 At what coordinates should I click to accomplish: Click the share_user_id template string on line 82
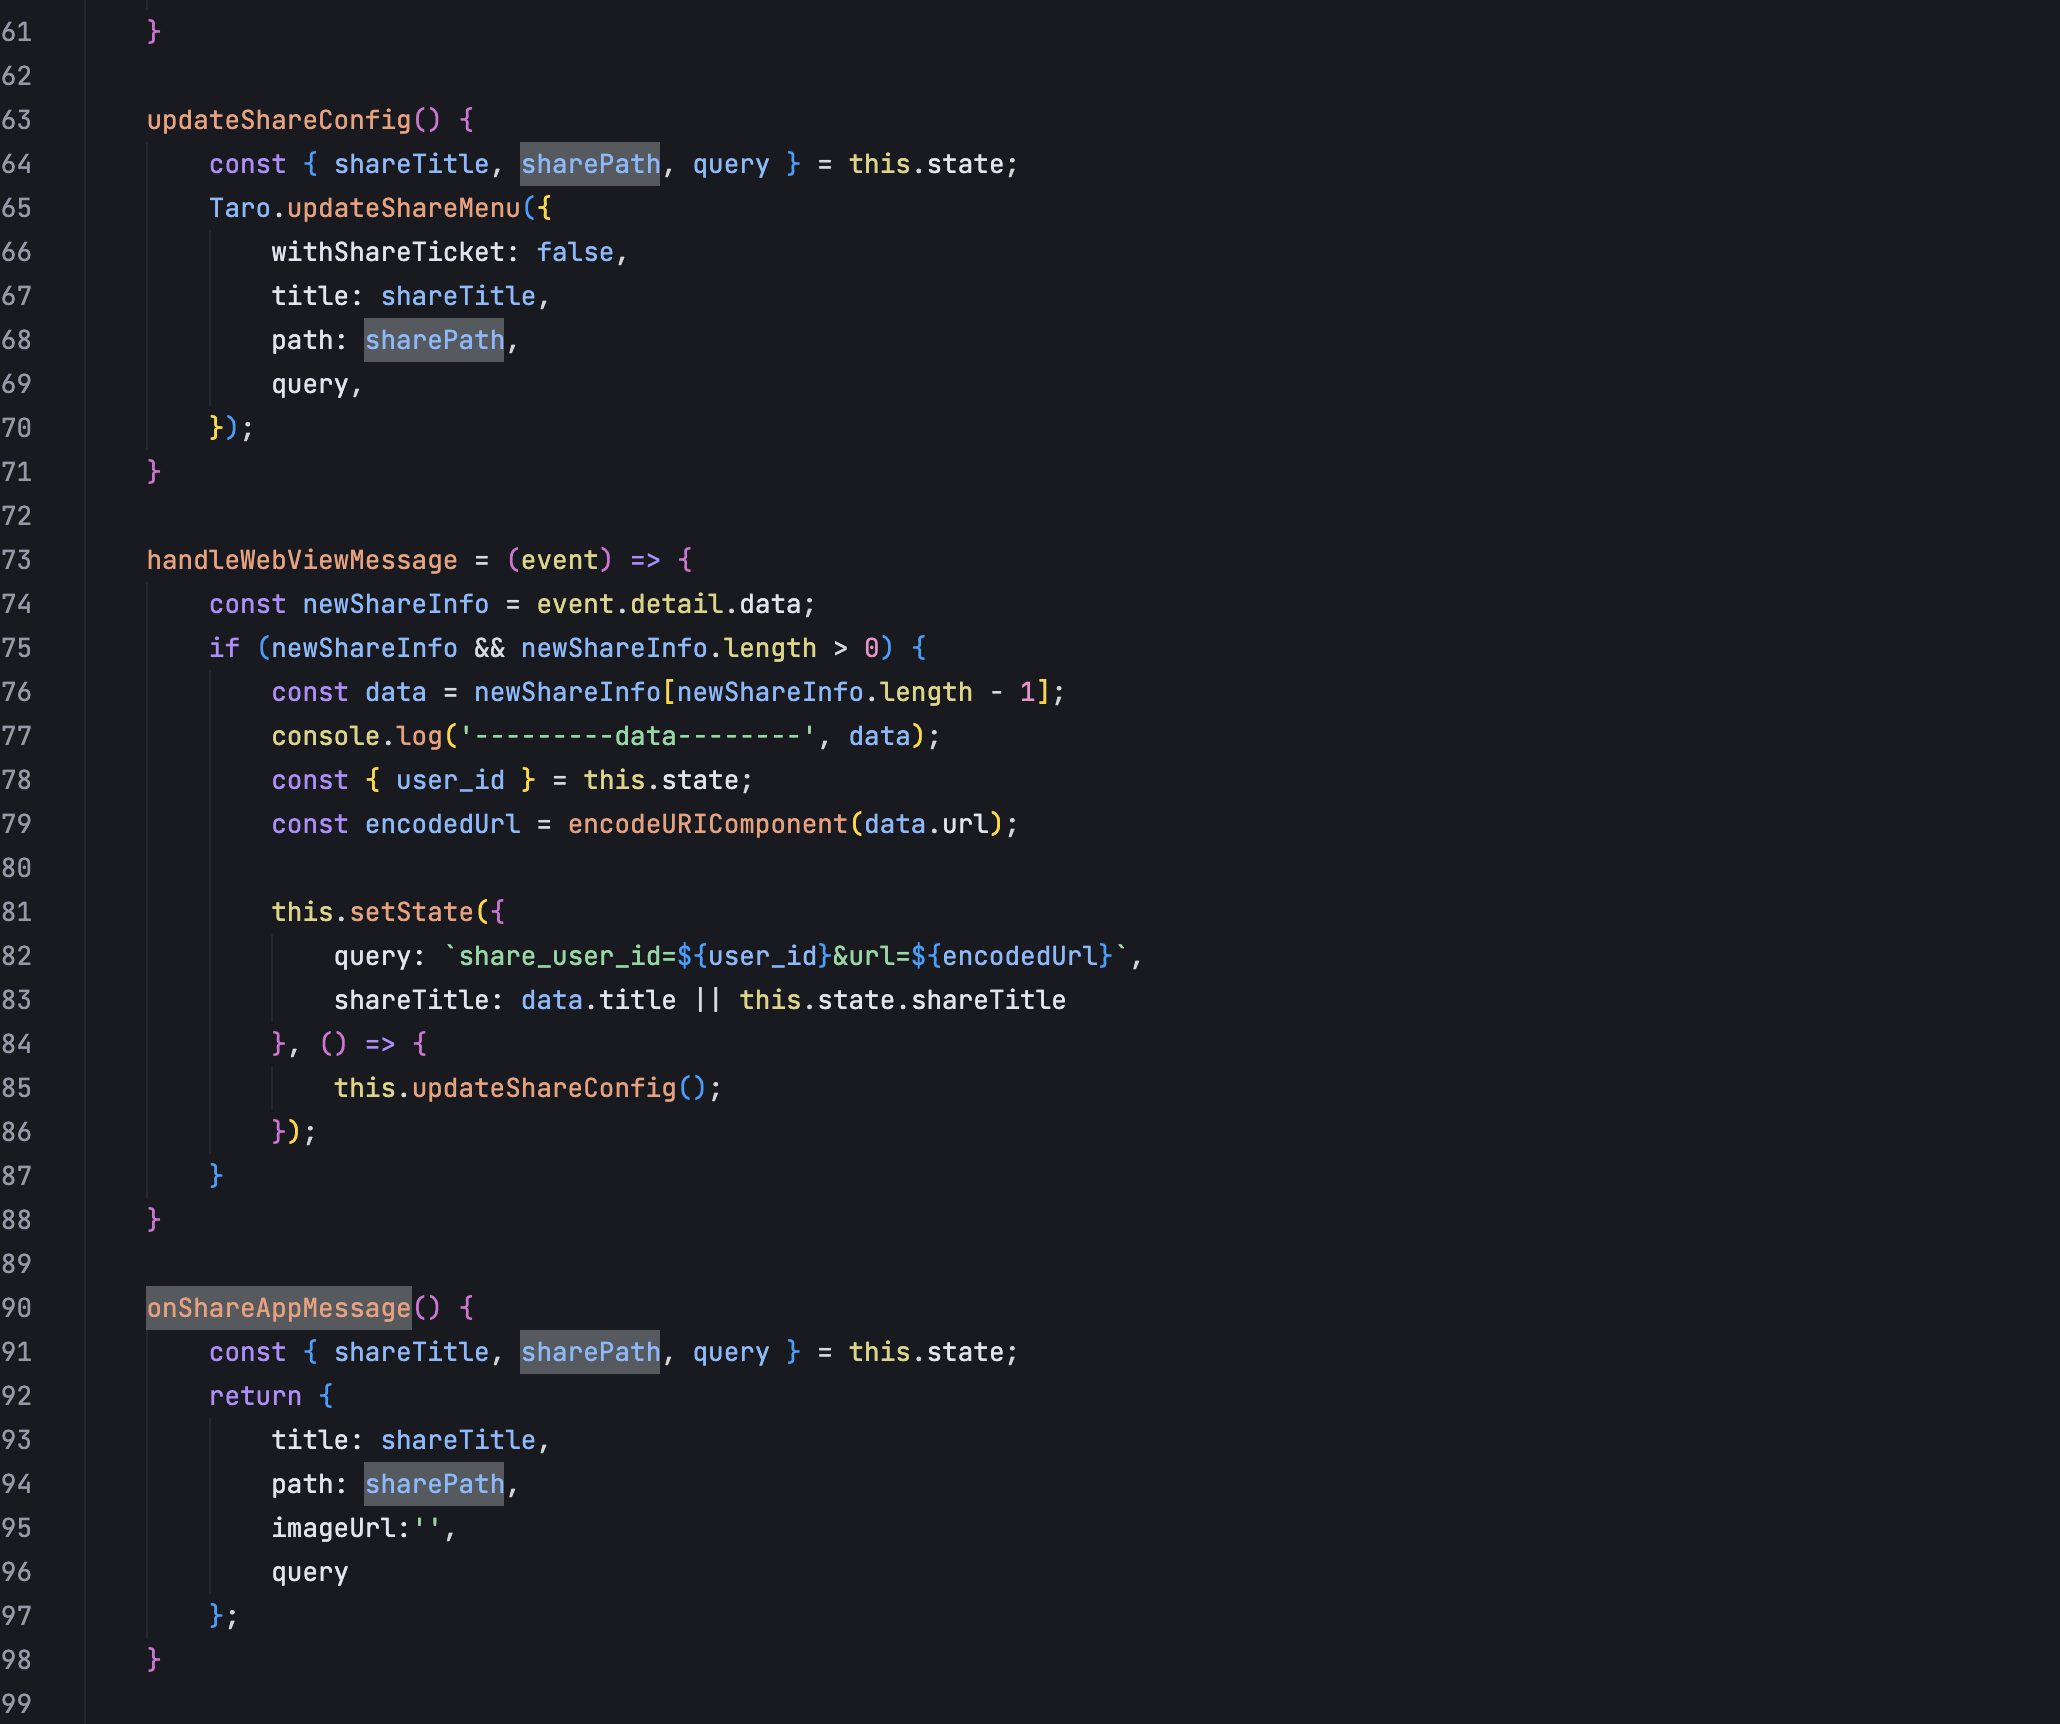786,956
